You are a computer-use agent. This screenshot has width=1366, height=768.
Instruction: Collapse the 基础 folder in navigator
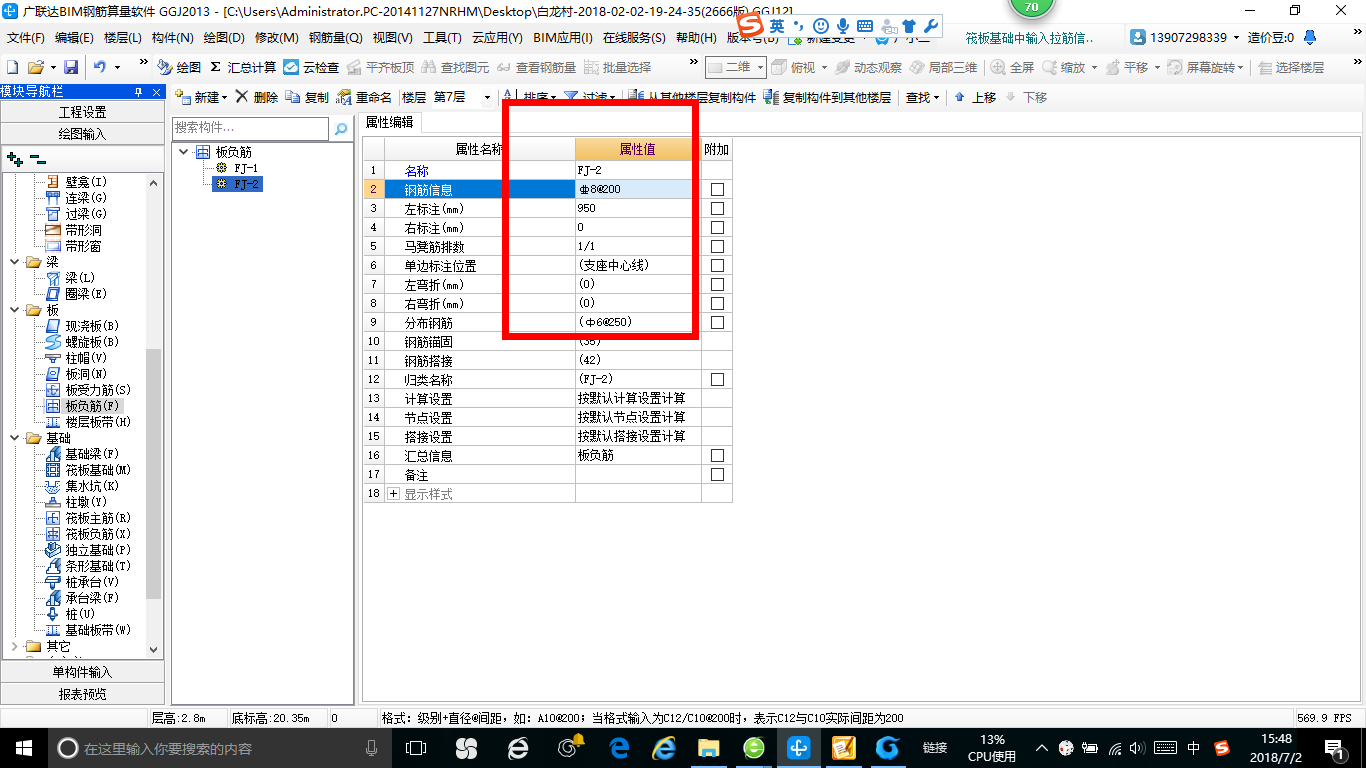click(14, 438)
